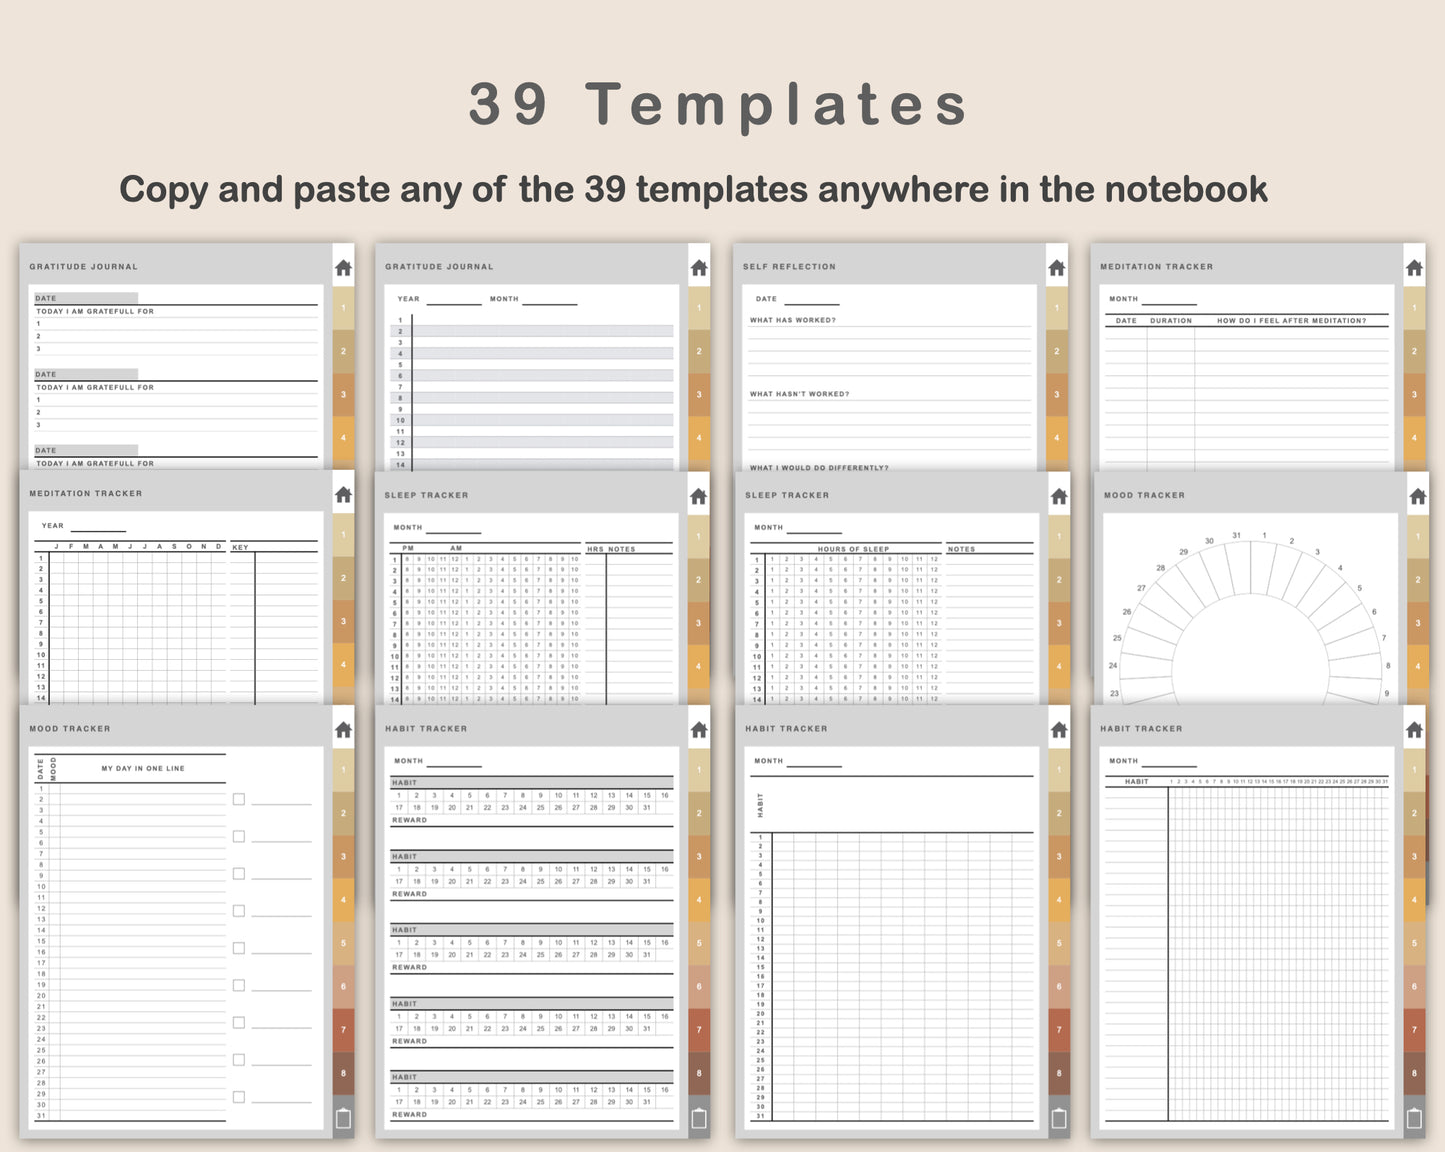Click '39 Templates' heading
Screen dimensions: 1445x1152
[719, 104]
